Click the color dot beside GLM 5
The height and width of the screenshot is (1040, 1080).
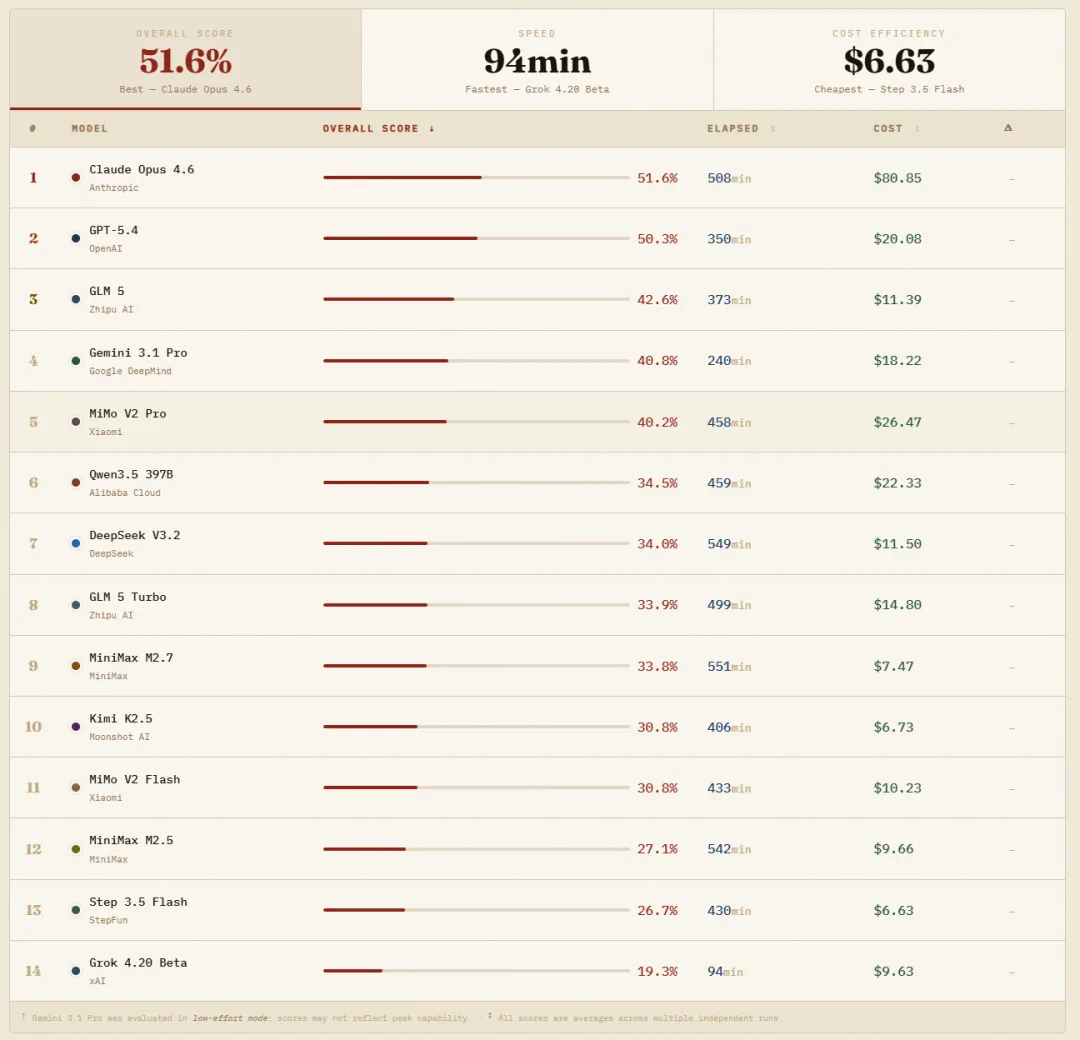76,299
